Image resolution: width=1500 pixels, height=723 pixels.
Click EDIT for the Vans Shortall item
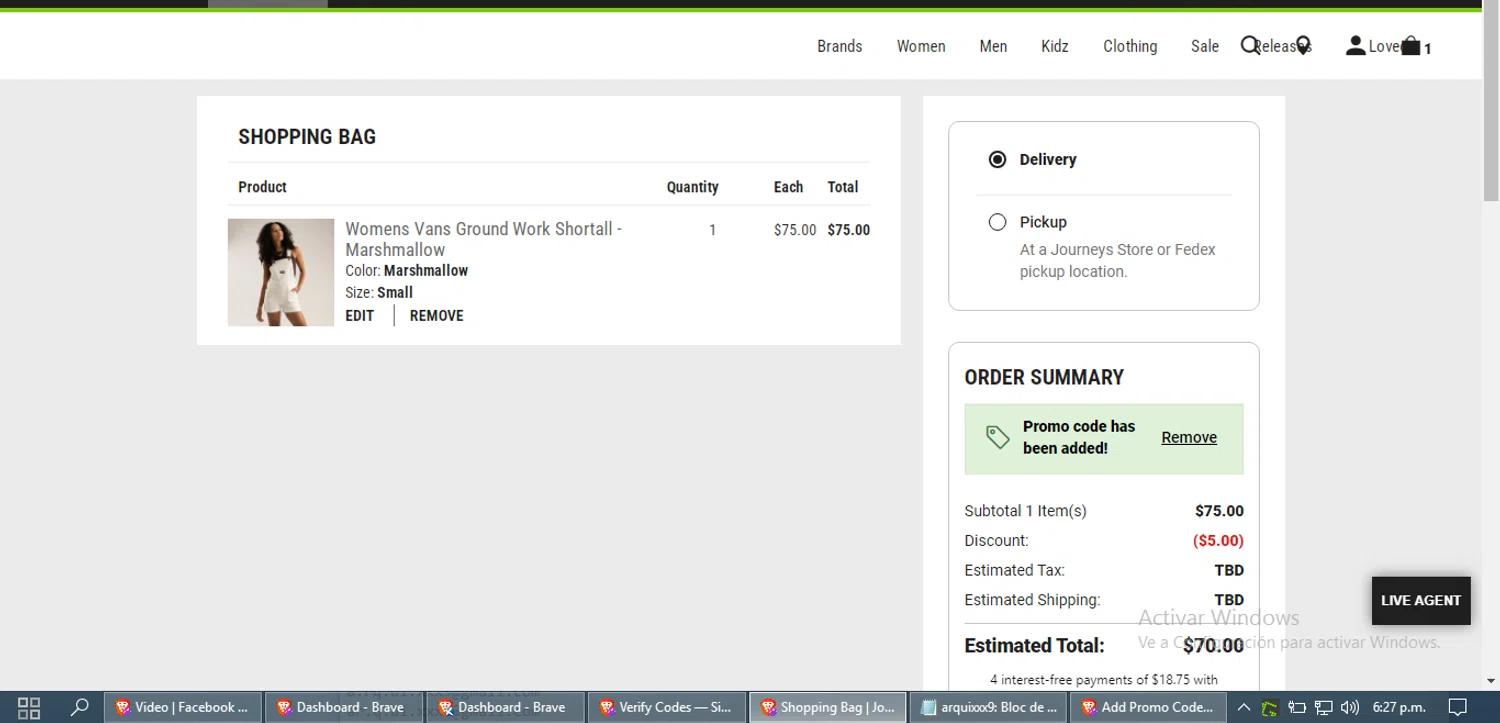click(x=359, y=316)
